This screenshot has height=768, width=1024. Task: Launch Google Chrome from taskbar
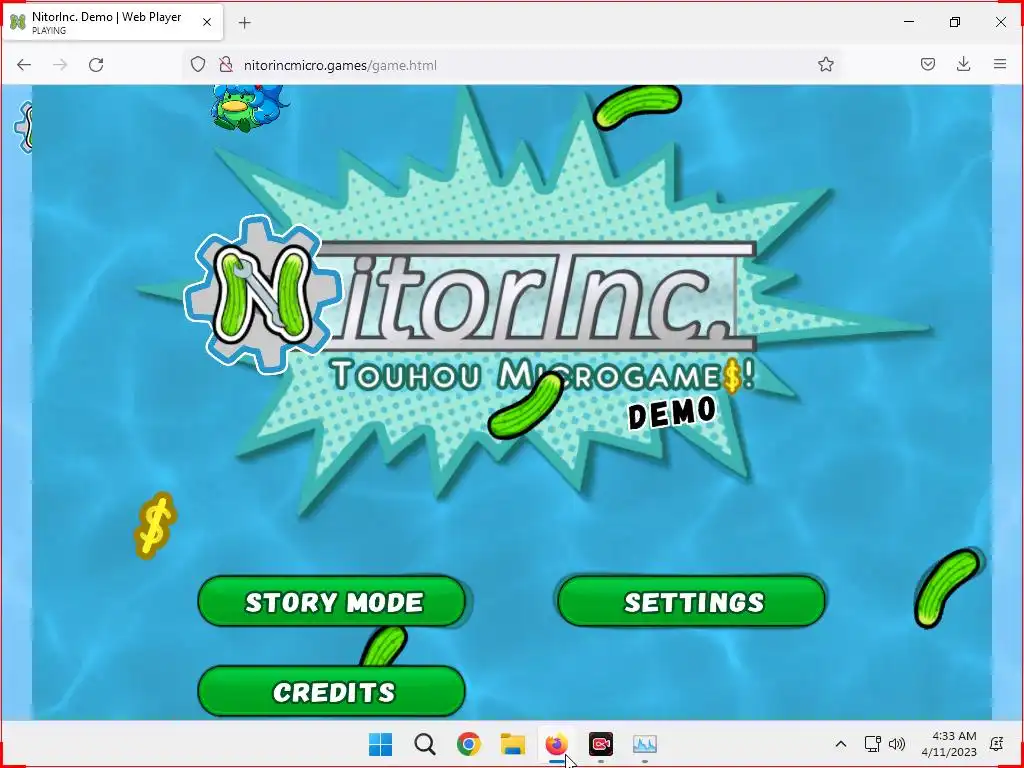(x=468, y=744)
